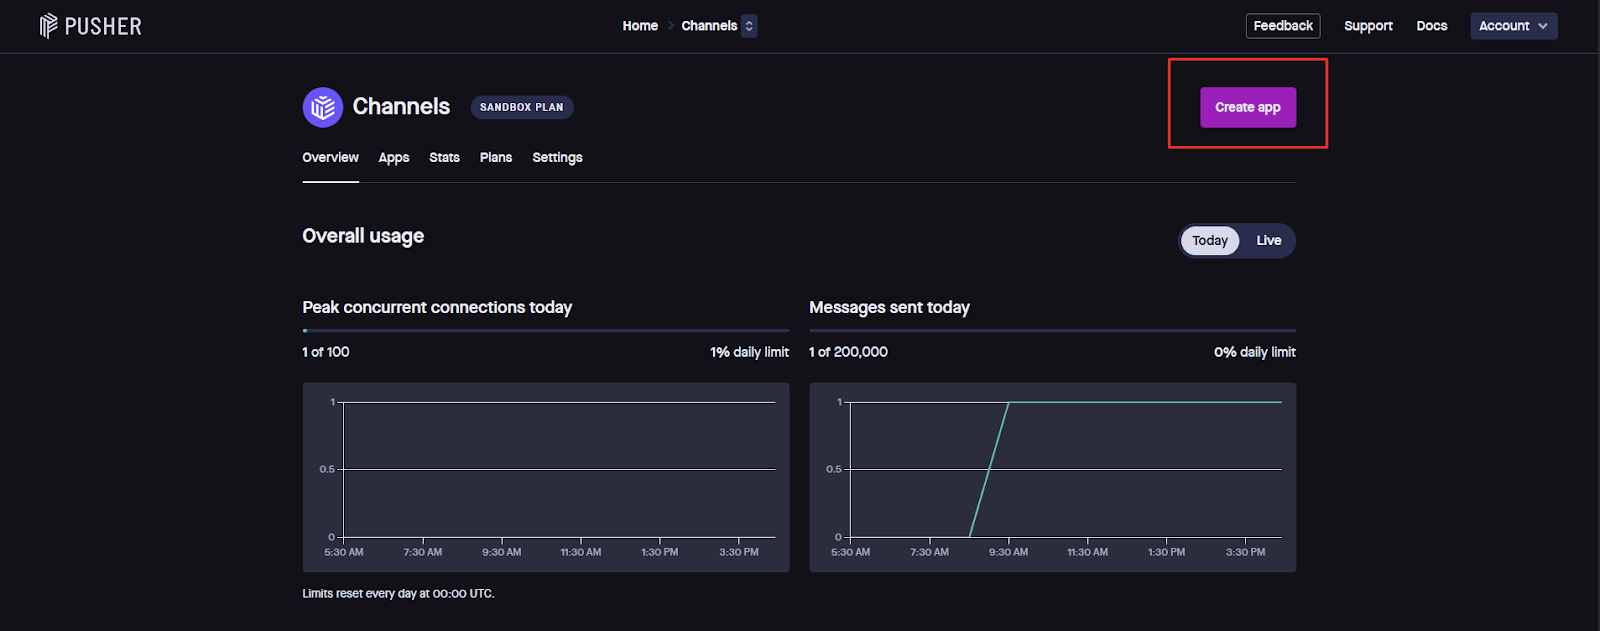Click the Sandbox Plan badge
The width and height of the screenshot is (1600, 631).
(x=522, y=107)
